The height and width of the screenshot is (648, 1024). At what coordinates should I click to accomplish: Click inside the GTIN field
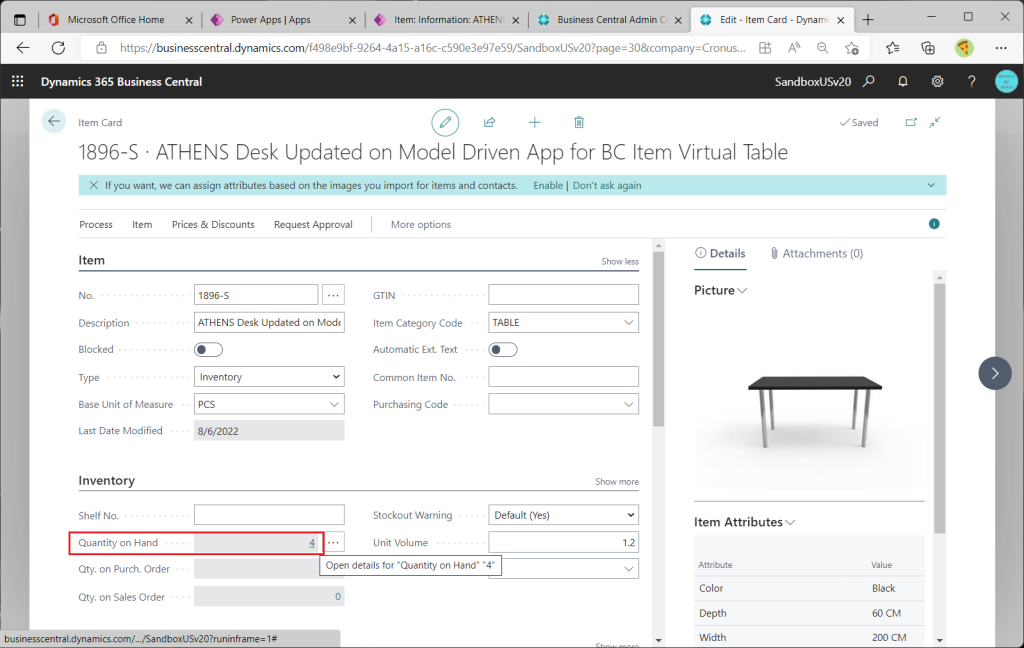click(x=564, y=295)
